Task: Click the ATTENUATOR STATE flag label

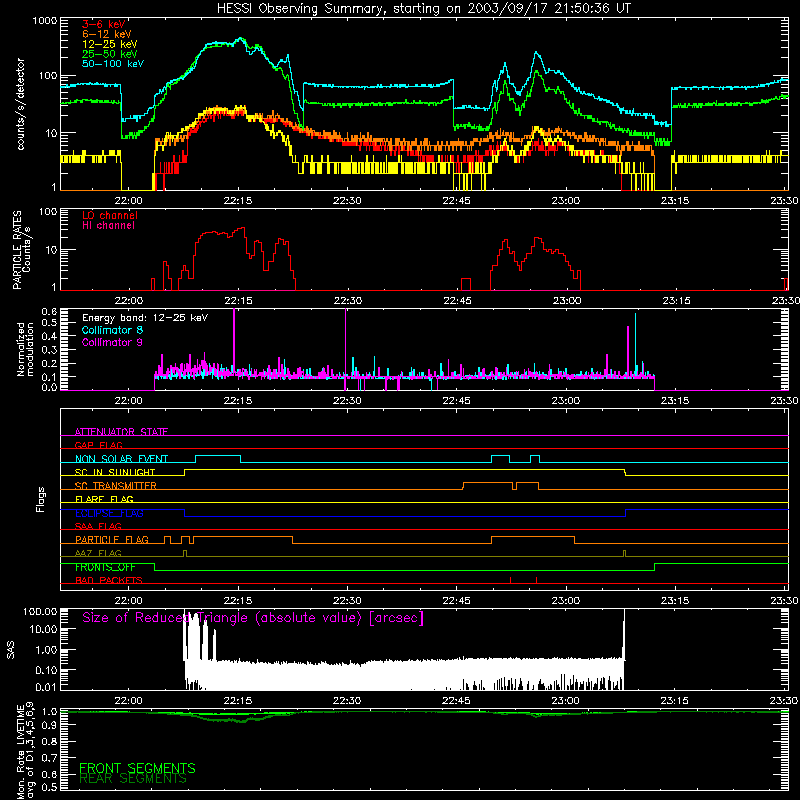Action: coord(121,432)
